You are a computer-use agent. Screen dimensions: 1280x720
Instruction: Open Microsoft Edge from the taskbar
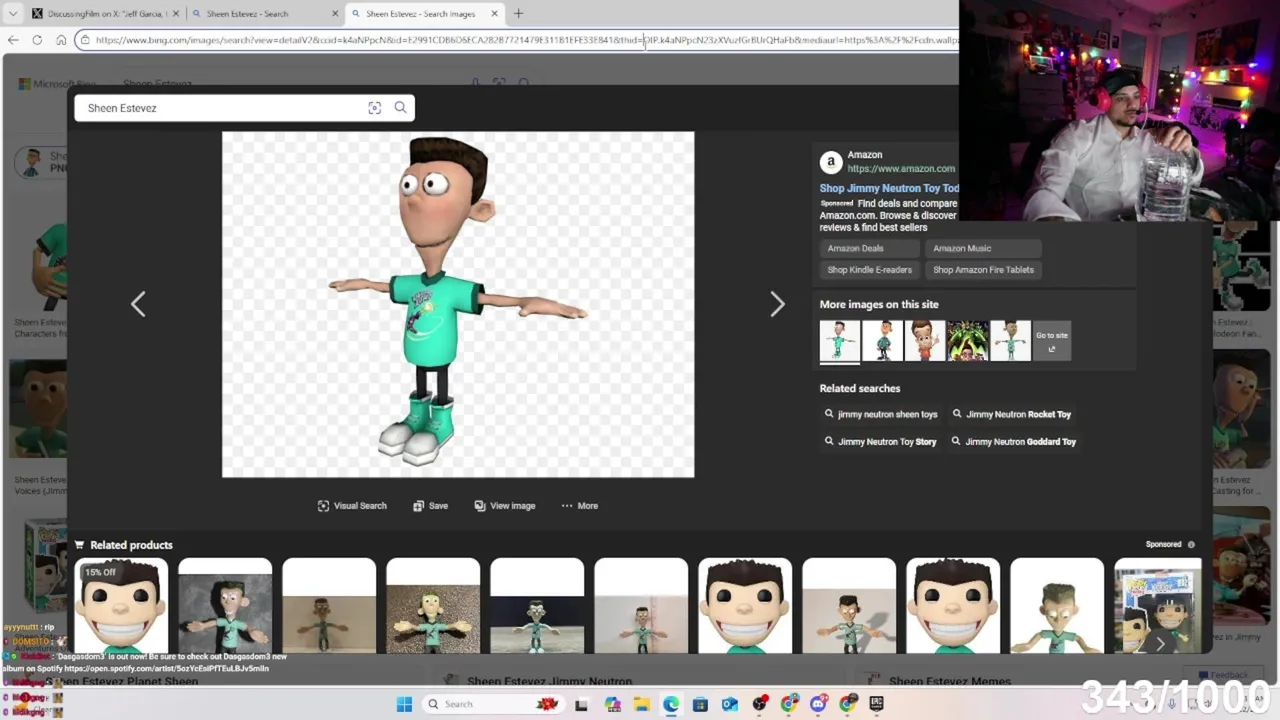[x=671, y=704]
